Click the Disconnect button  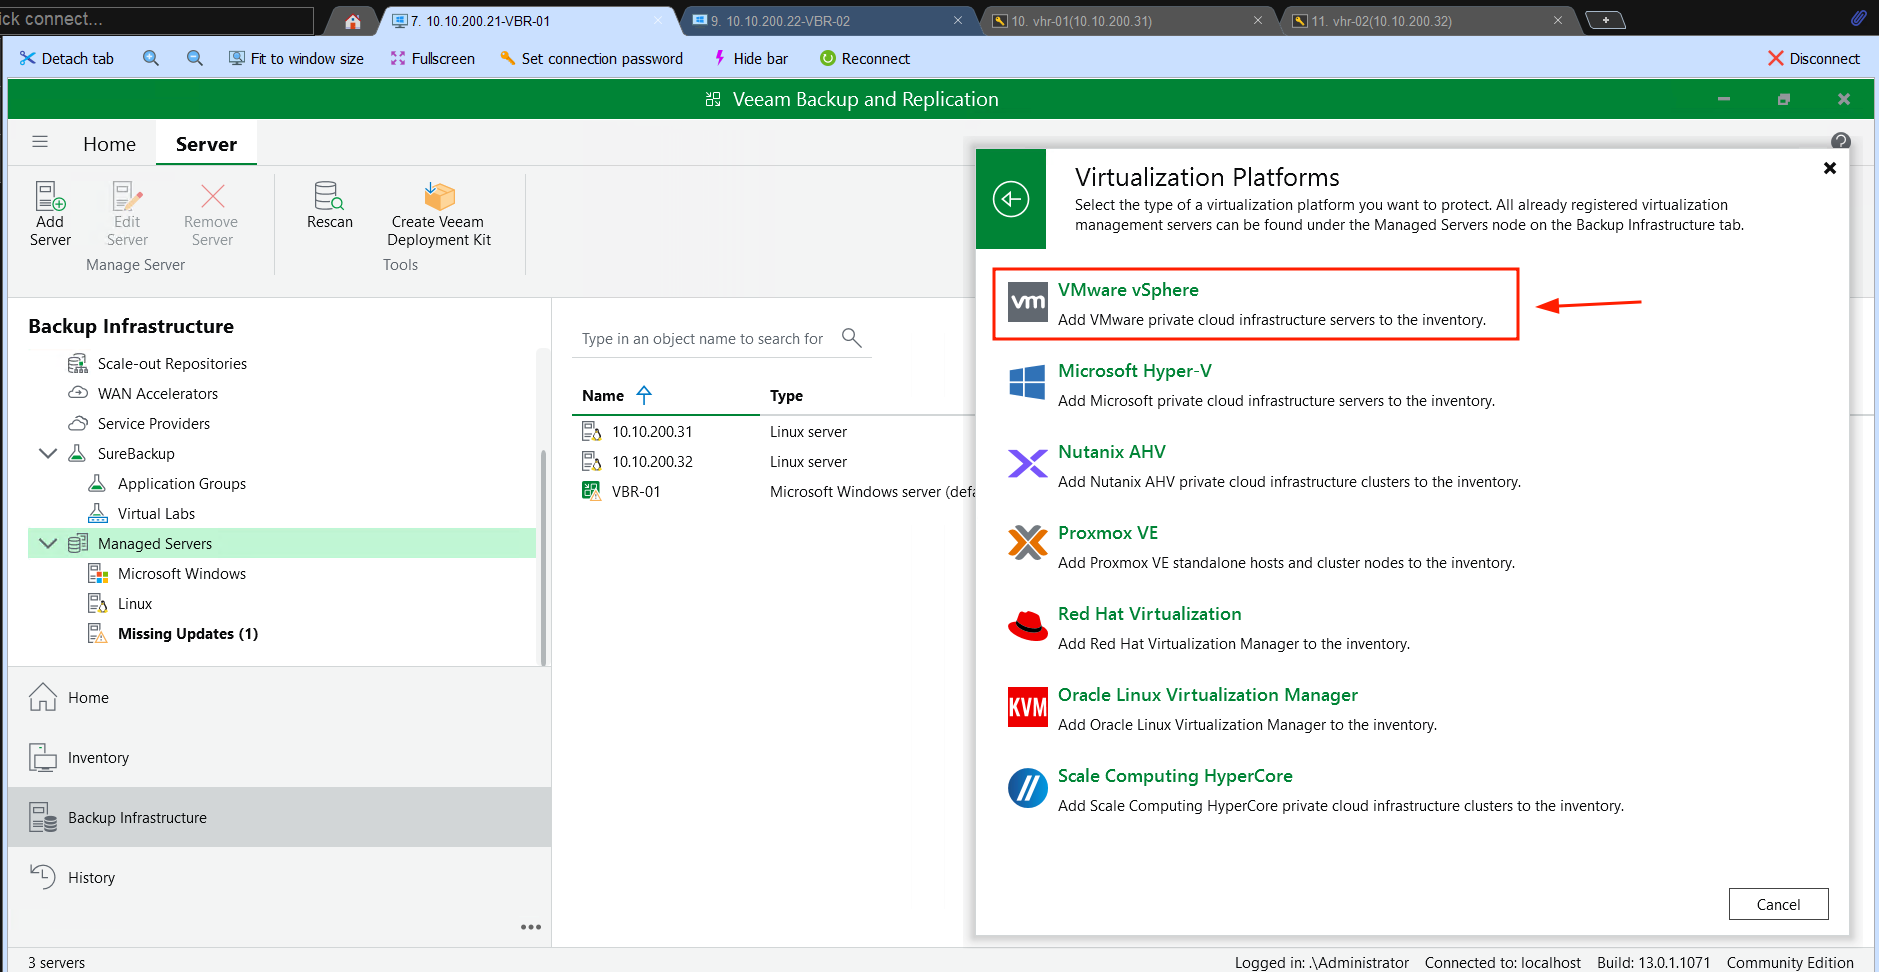pos(1814,58)
